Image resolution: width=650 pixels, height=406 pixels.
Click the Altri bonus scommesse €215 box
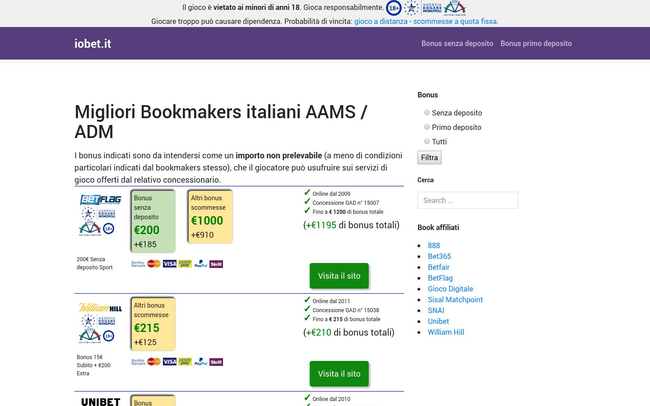pos(153,323)
